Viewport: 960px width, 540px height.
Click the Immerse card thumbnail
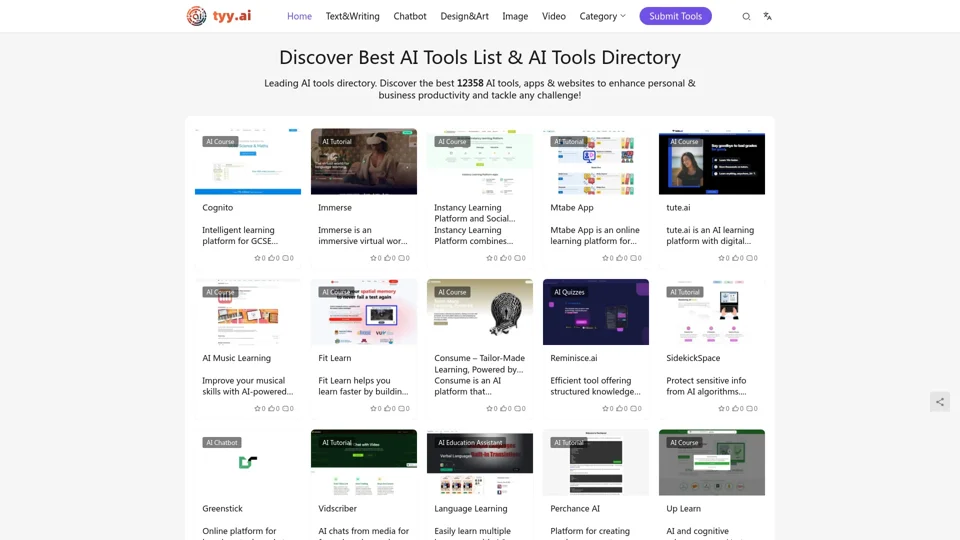pyautogui.click(x=364, y=162)
